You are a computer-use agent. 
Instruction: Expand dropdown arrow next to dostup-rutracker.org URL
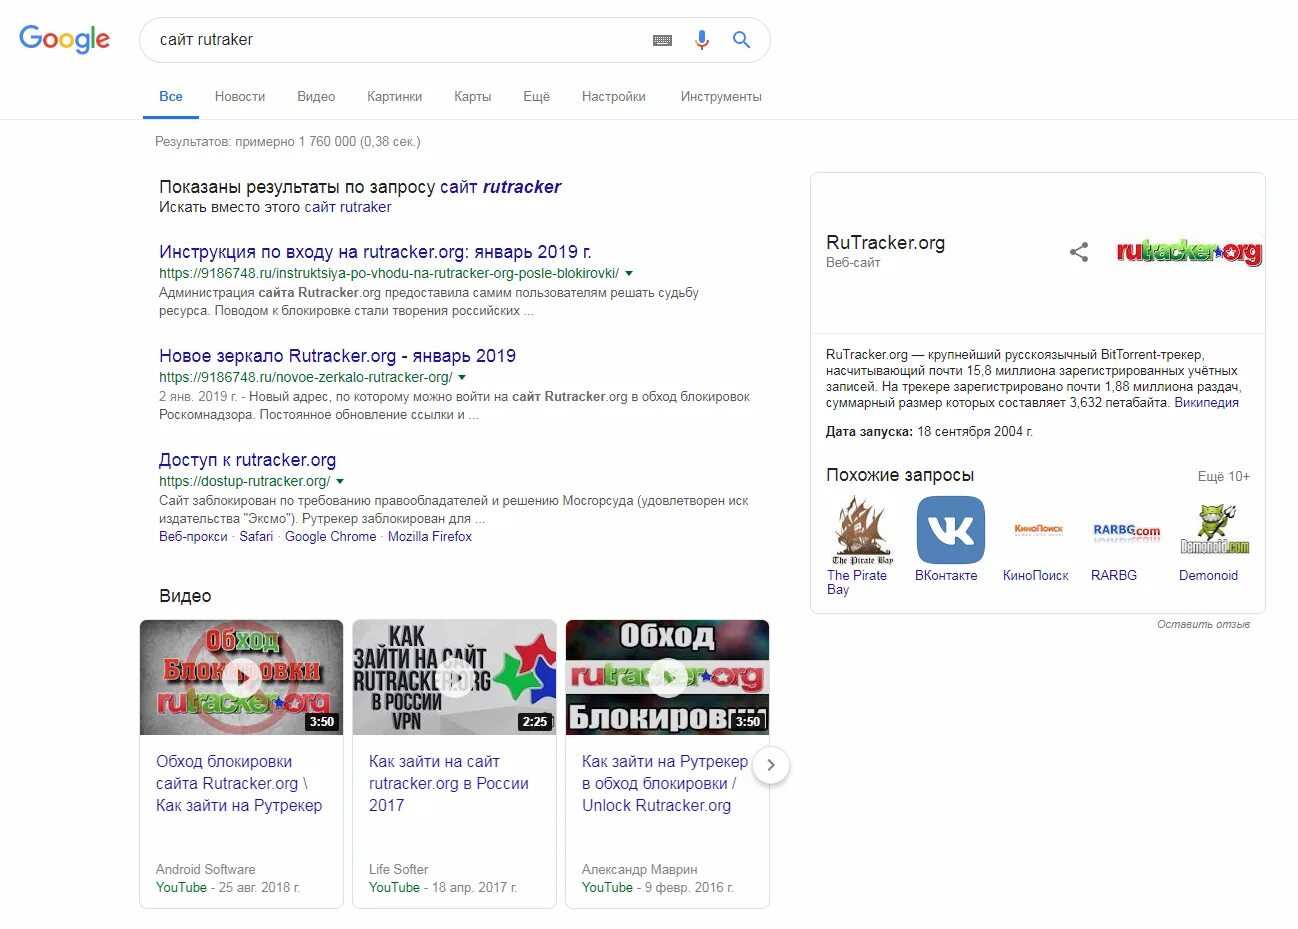pyautogui.click(x=340, y=481)
